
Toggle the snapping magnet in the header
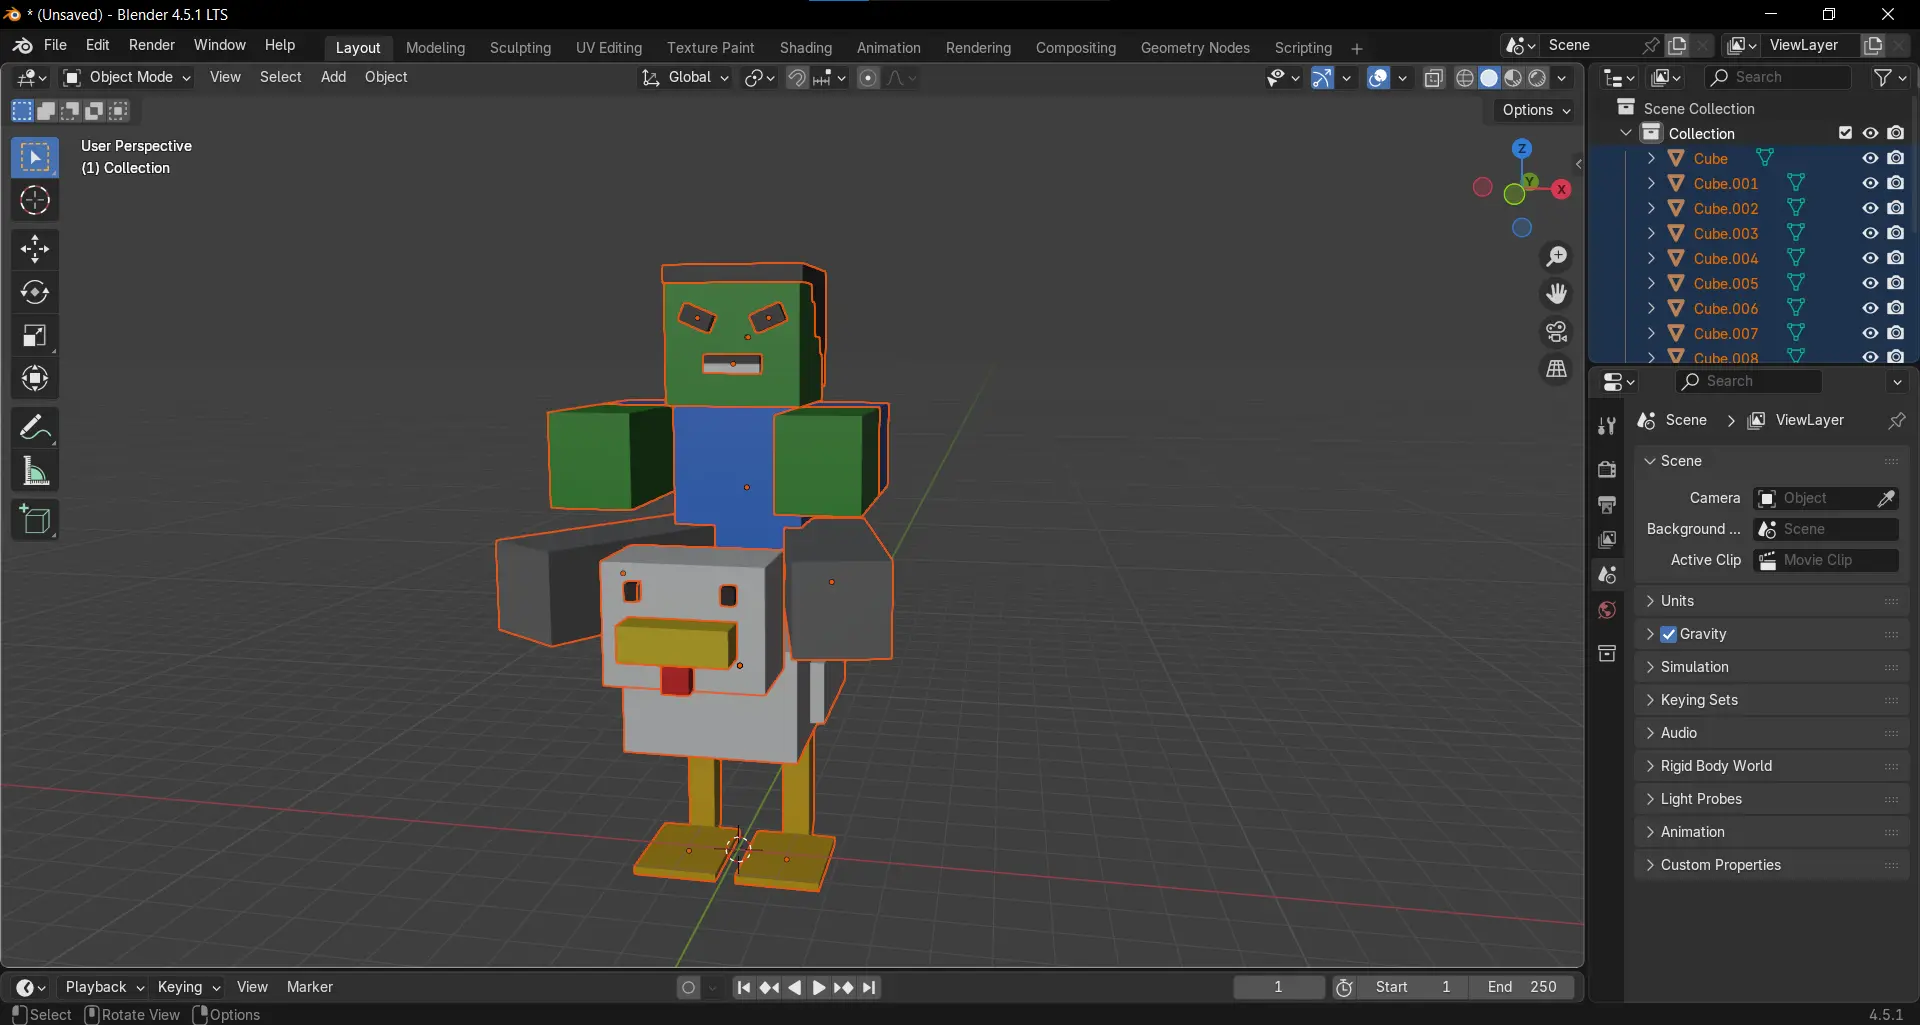click(798, 78)
